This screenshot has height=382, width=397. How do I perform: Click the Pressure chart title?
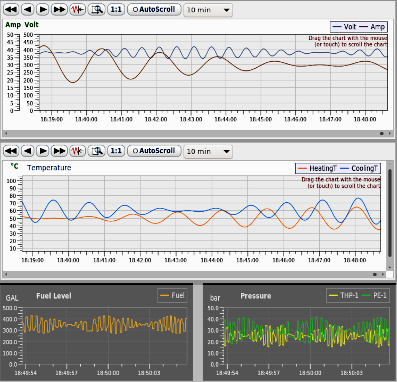coord(256,296)
